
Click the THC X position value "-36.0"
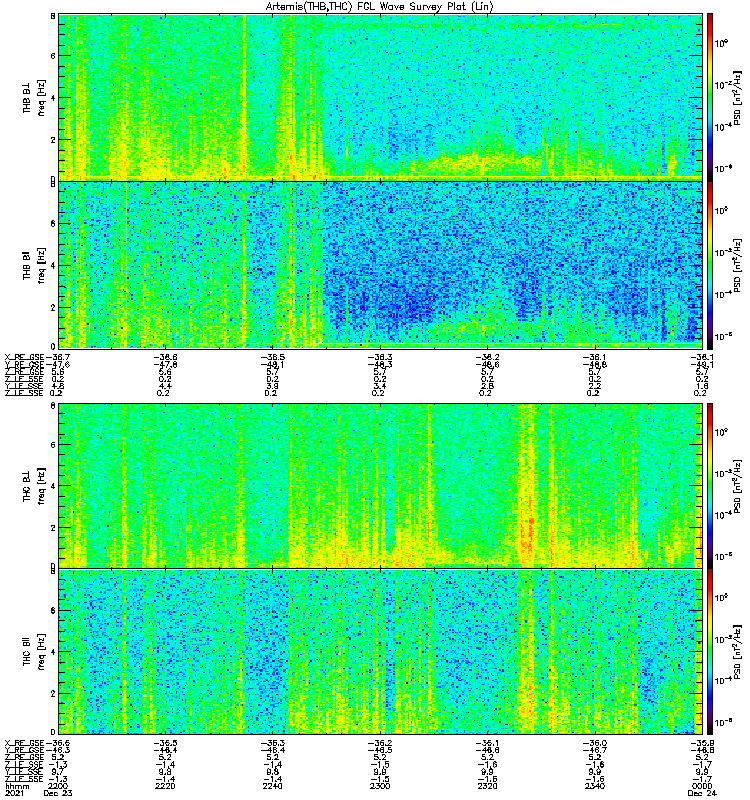coord(595,743)
